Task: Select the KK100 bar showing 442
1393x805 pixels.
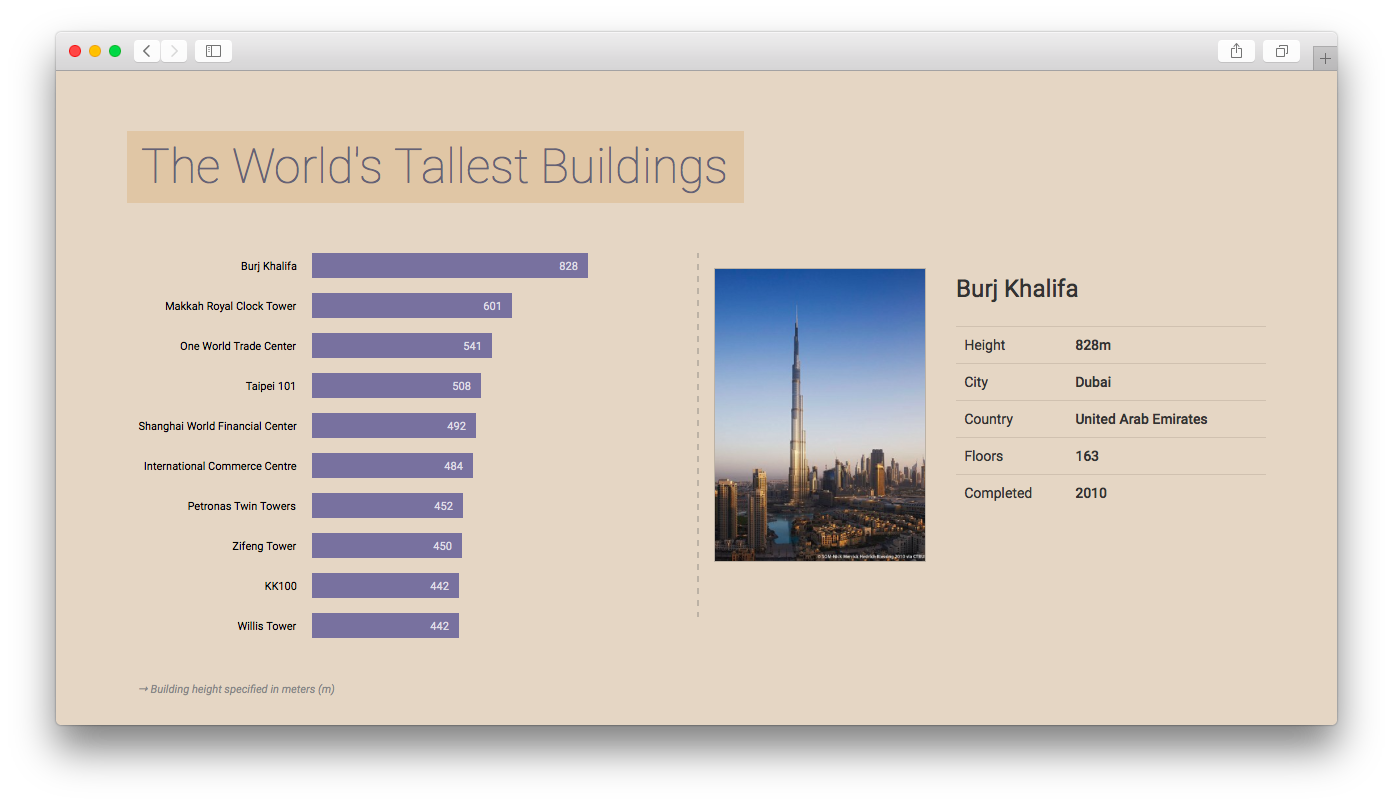Action: (x=385, y=586)
